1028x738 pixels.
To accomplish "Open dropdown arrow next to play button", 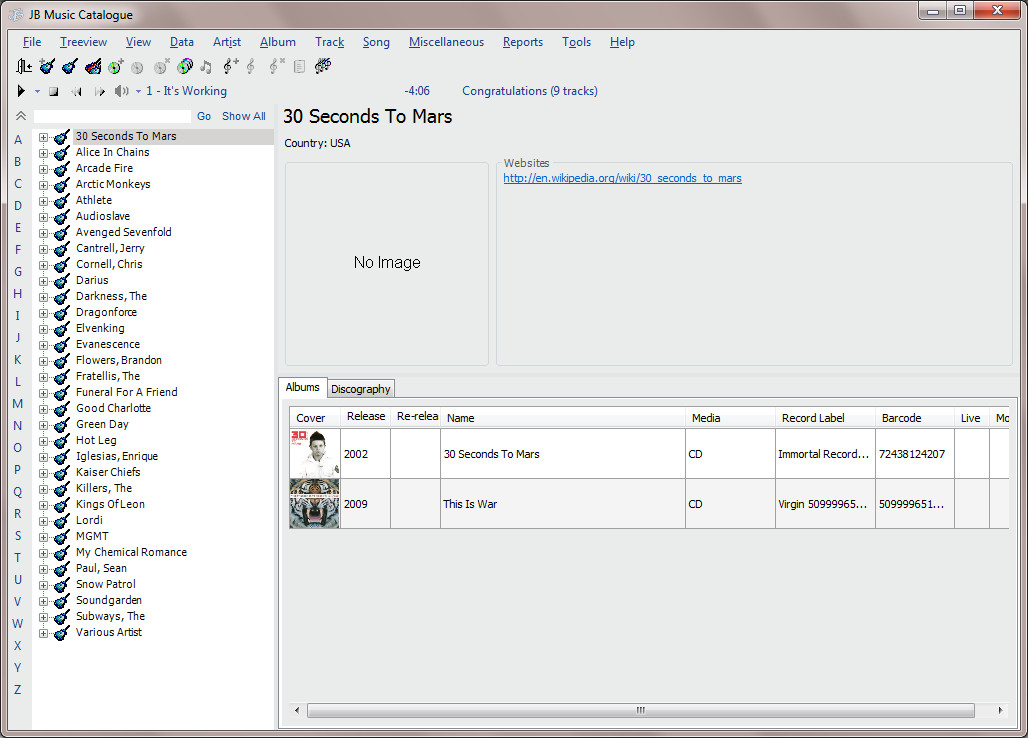I will pyautogui.click(x=37, y=92).
